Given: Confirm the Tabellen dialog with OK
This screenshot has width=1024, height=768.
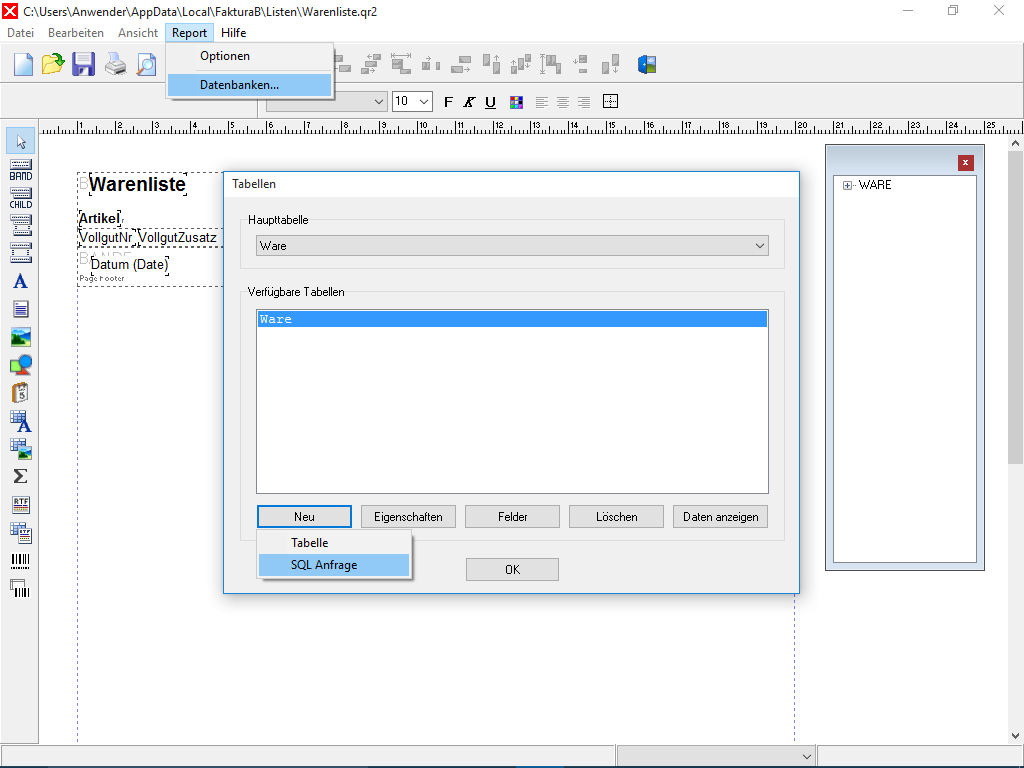Looking at the screenshot, I should coord(512,569).
